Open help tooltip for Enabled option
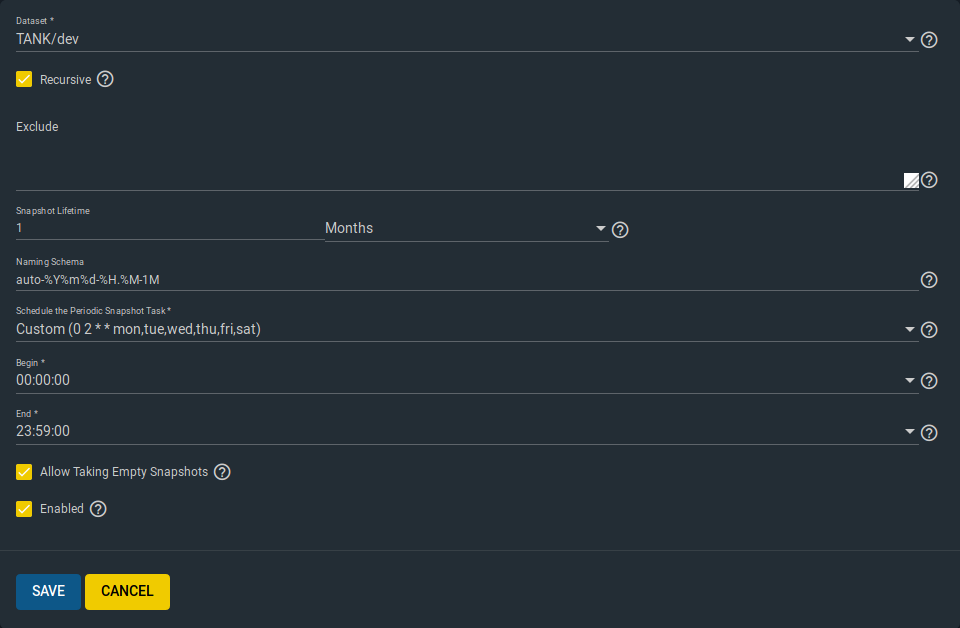Viewport: 960px width, 628px height. [x=98, y=509]
